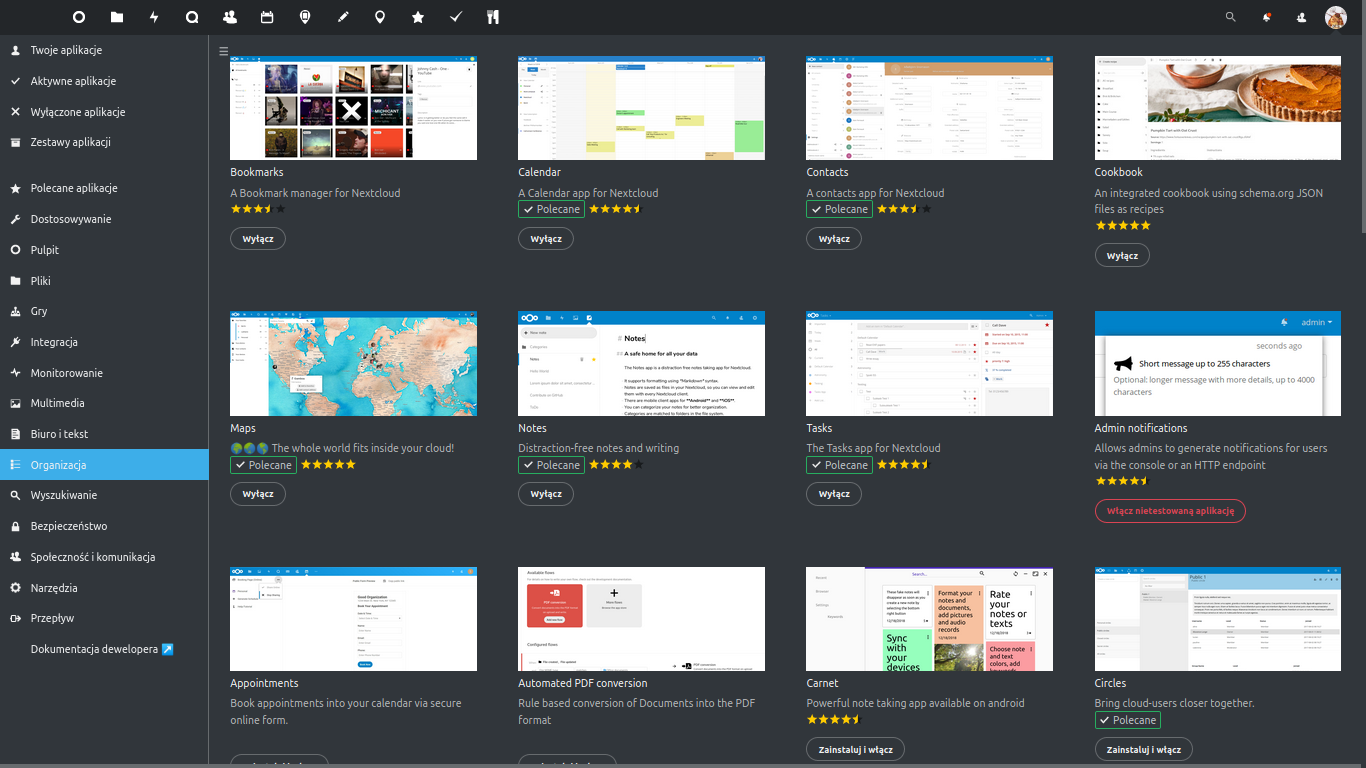Open the contacts menu icon near avatar
This screenshot has width=1366, height=768.
[1301, 17]
